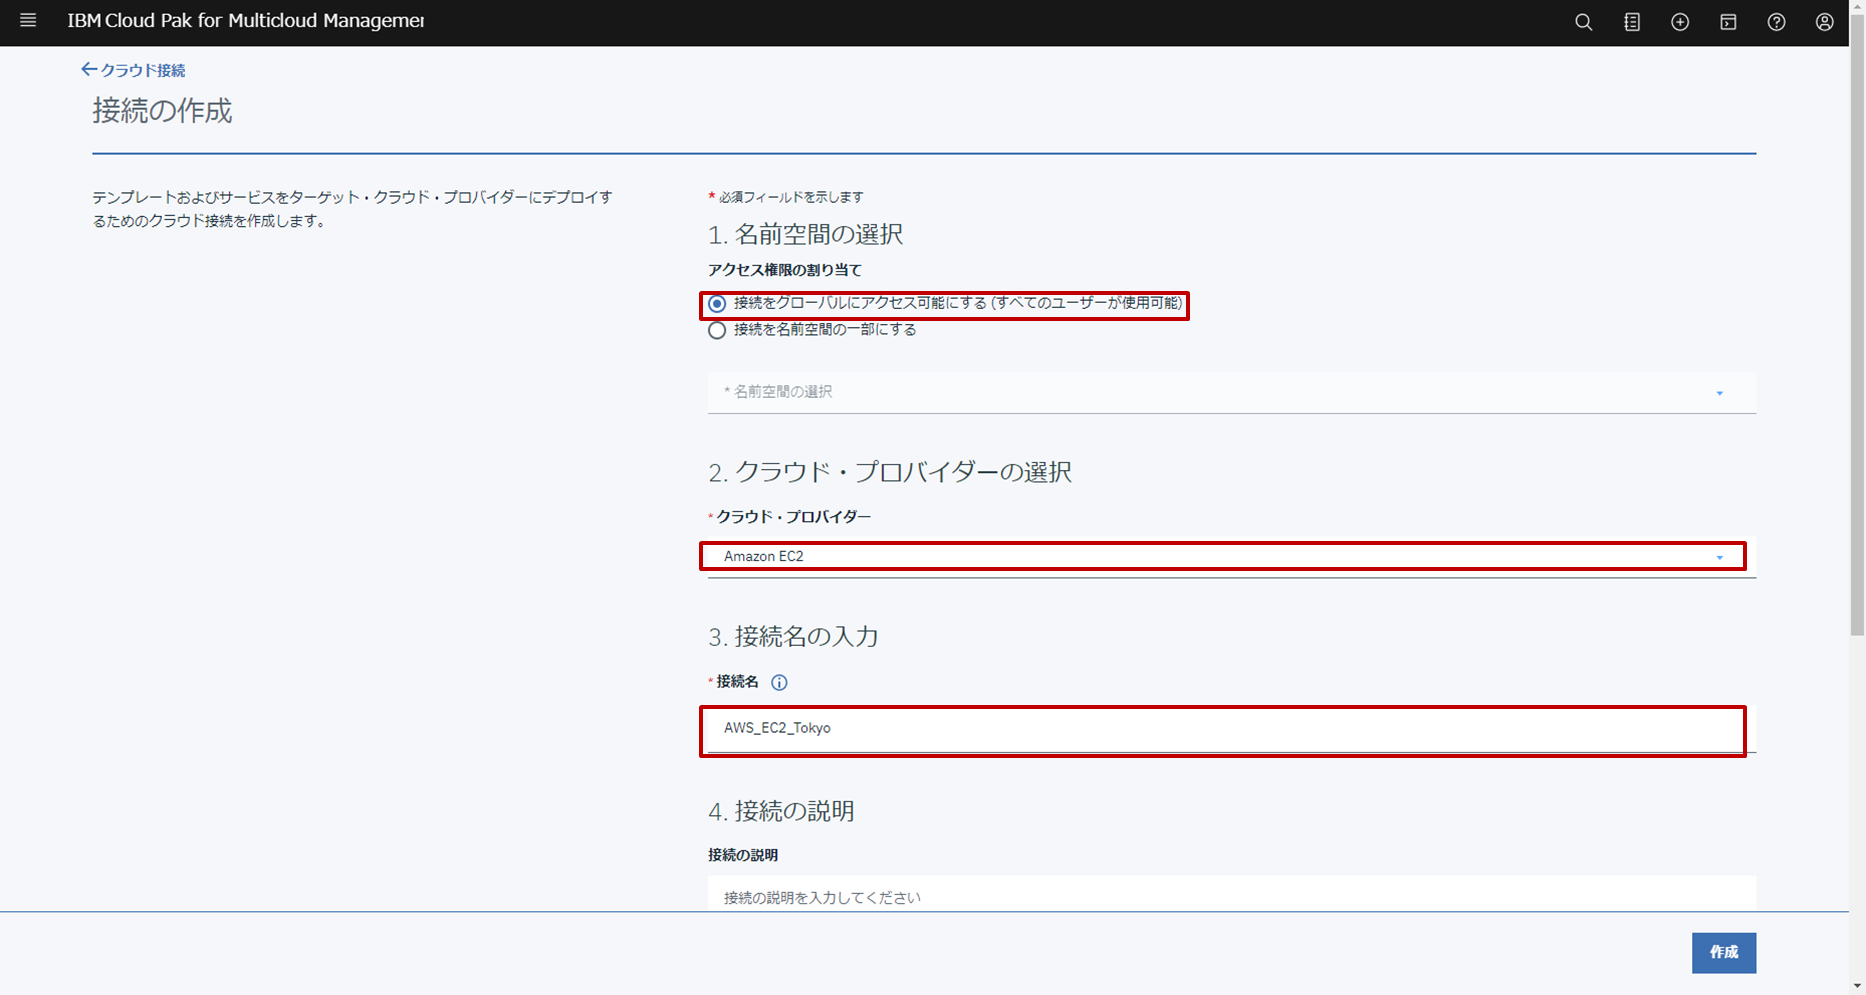The width and height of the screenshot is (1866, 995).
Task: Open the document list icon in header
Action: coord(1632,22)
